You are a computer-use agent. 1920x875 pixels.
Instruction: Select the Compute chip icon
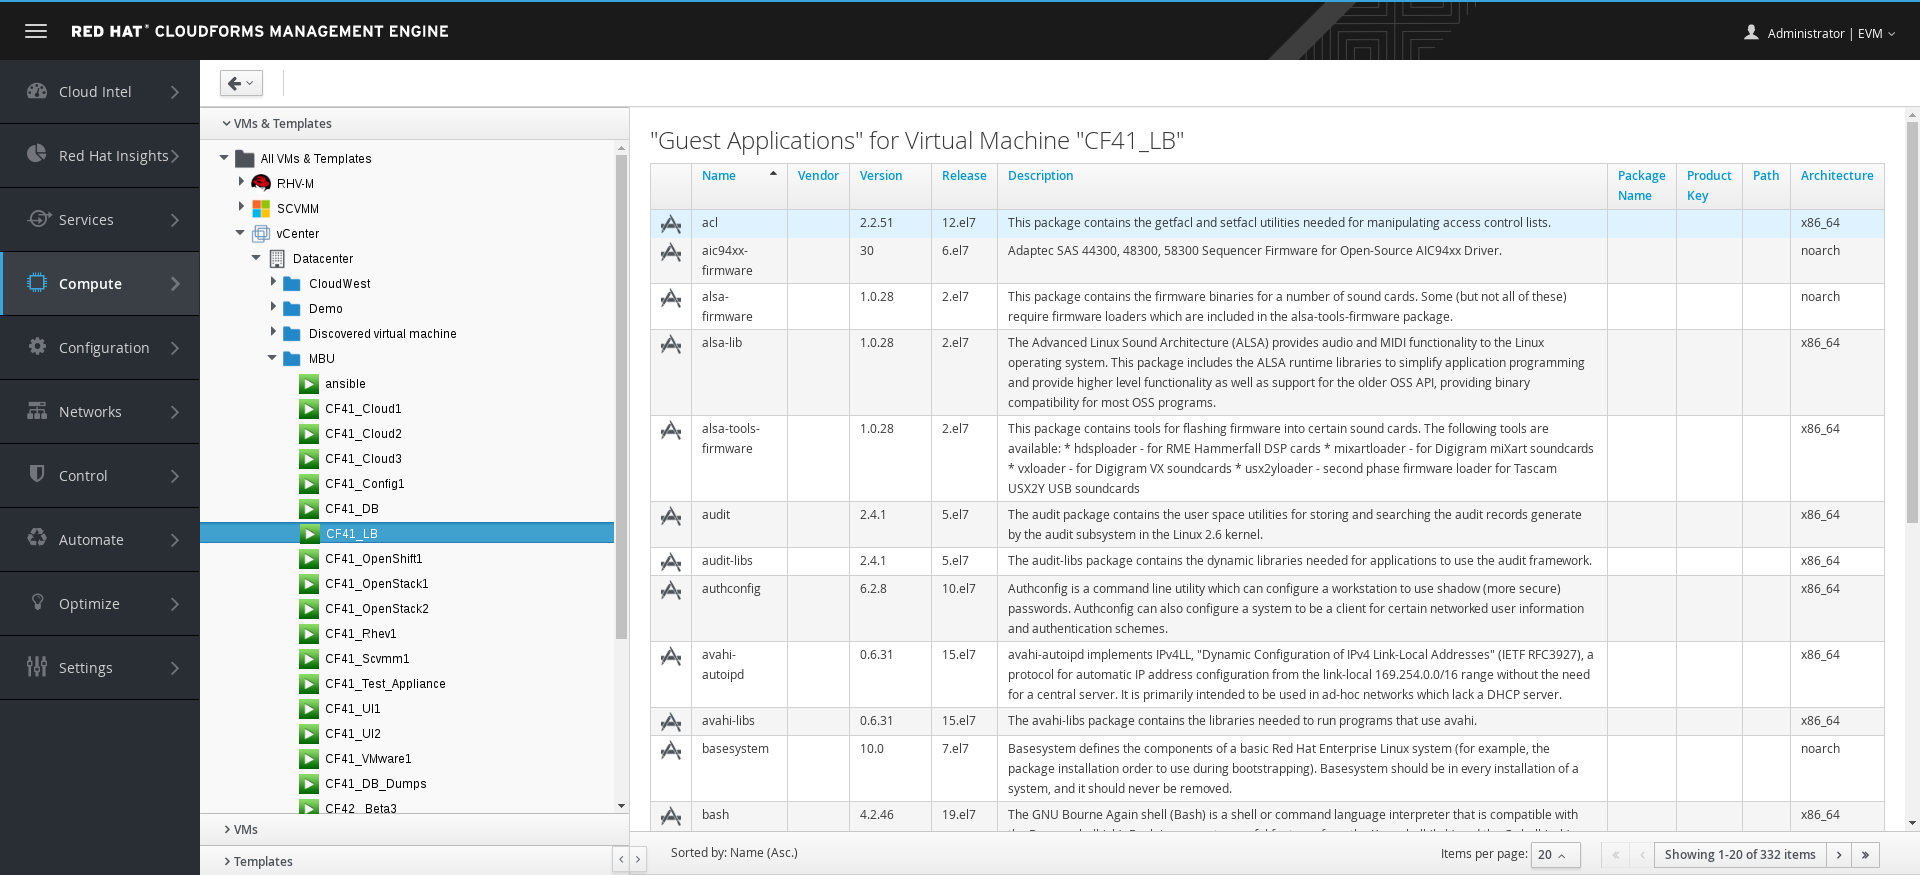click(x=37, y=282)
